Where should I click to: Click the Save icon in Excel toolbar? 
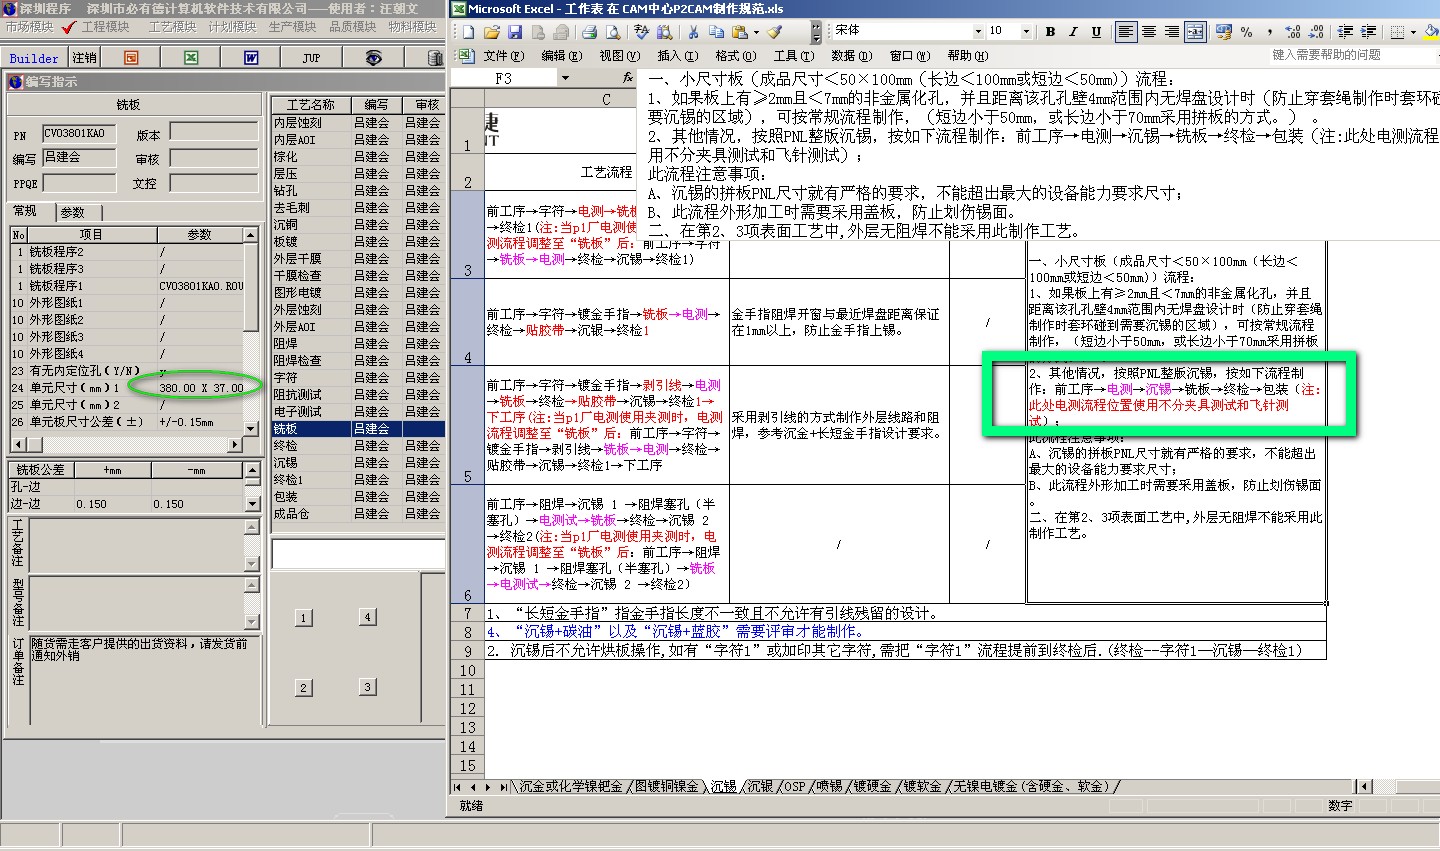coord(515,32)
